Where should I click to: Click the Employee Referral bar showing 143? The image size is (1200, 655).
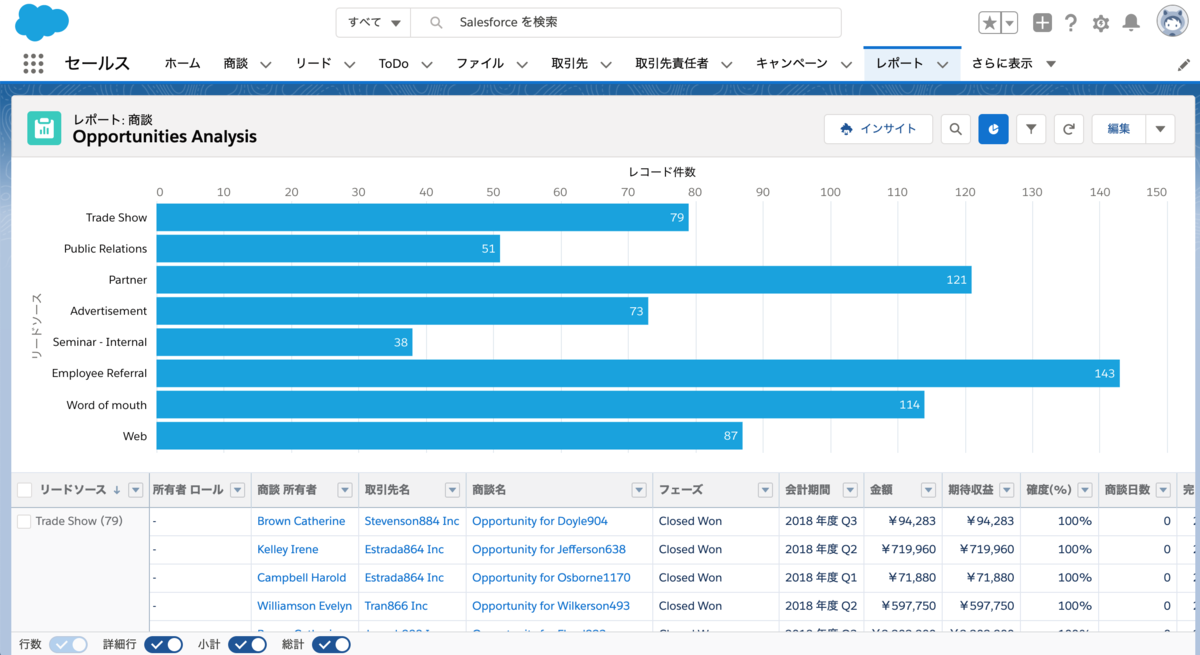(x=638, y=373)
